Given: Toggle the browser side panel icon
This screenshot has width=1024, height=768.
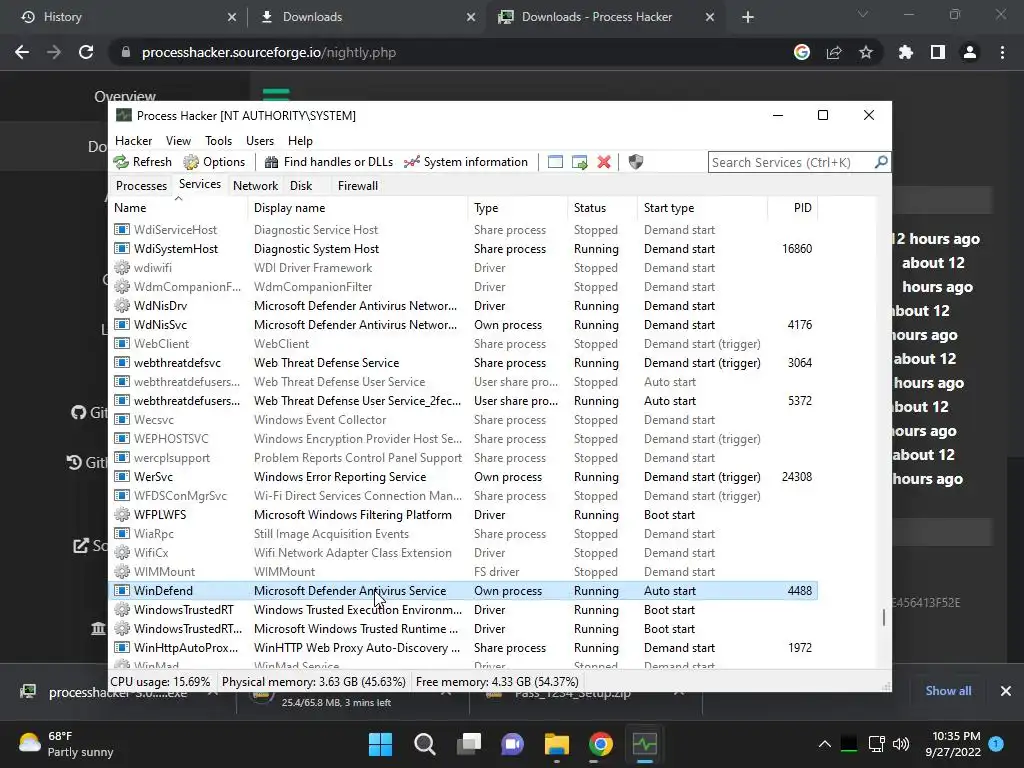Looking at the screenshot, I should pyautogui.click(x=938, y=52).
